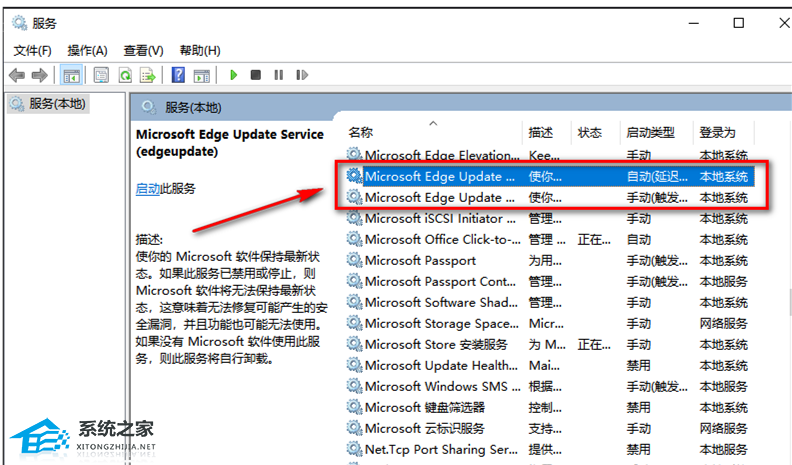Sort by the 启动类型 column header

click(x=651, y=133)
